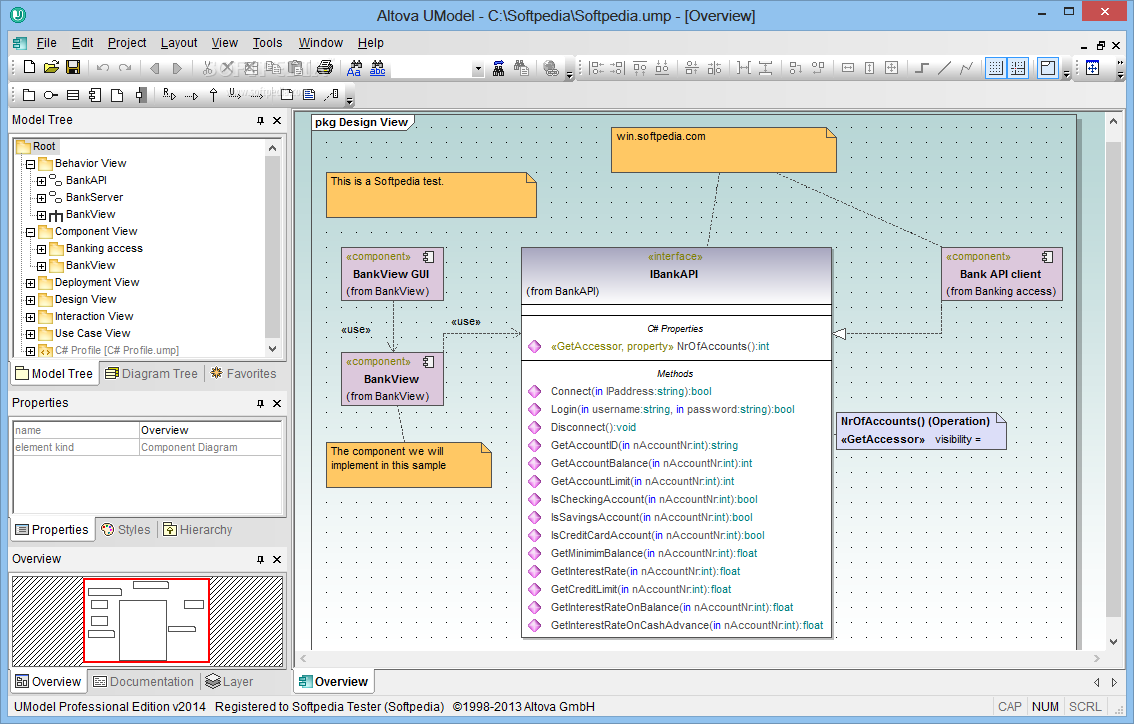Viewport: 1134px width, 724px height.
Task: Select the Bank API client component
Action: click(1001, 274)
